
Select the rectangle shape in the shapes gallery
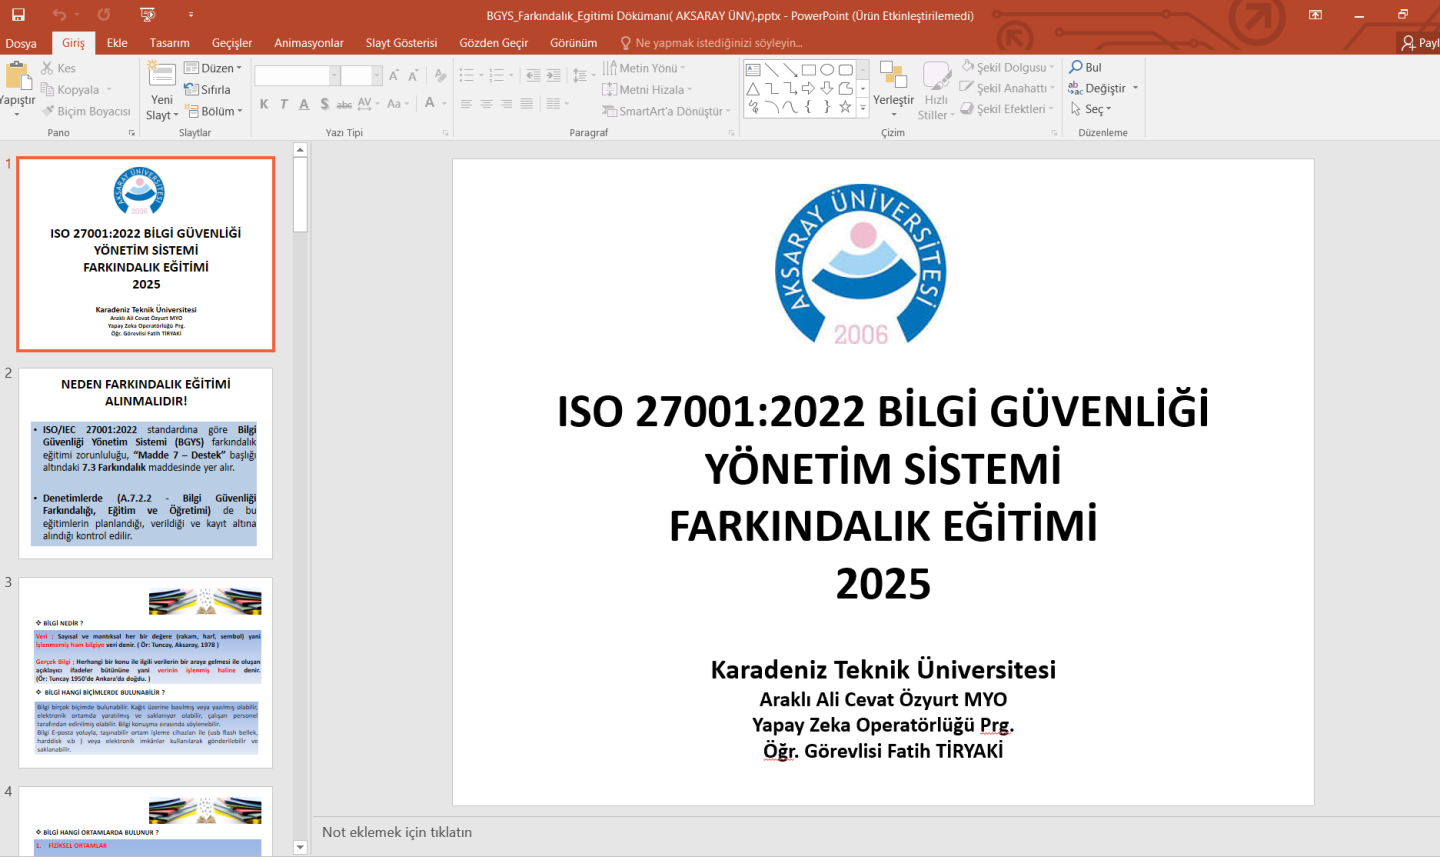(809, 70)
